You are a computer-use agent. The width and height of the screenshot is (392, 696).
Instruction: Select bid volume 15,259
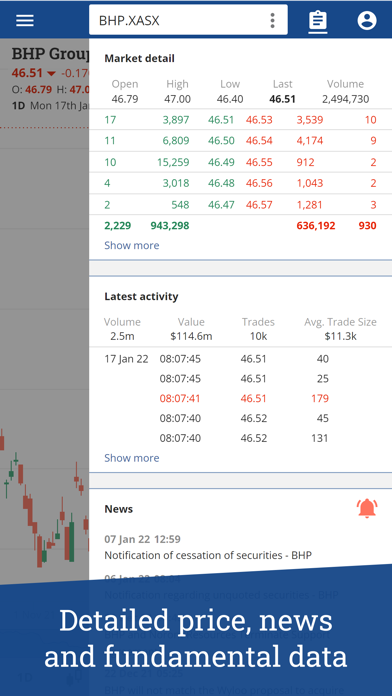click(x=173, y=162)
